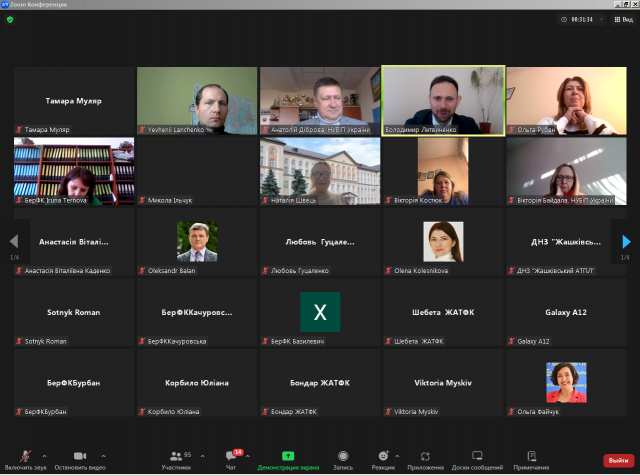Select Yevhenii Larchenko's video tile
This screenshot has height=476, width=640.
197,100
